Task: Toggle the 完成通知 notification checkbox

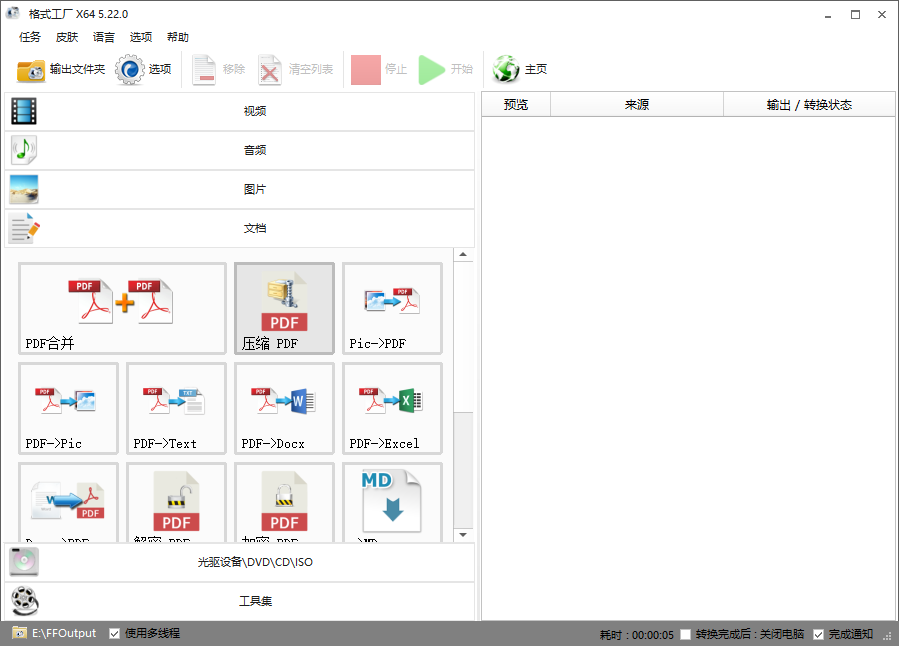Action: click(x=819, y=635)
